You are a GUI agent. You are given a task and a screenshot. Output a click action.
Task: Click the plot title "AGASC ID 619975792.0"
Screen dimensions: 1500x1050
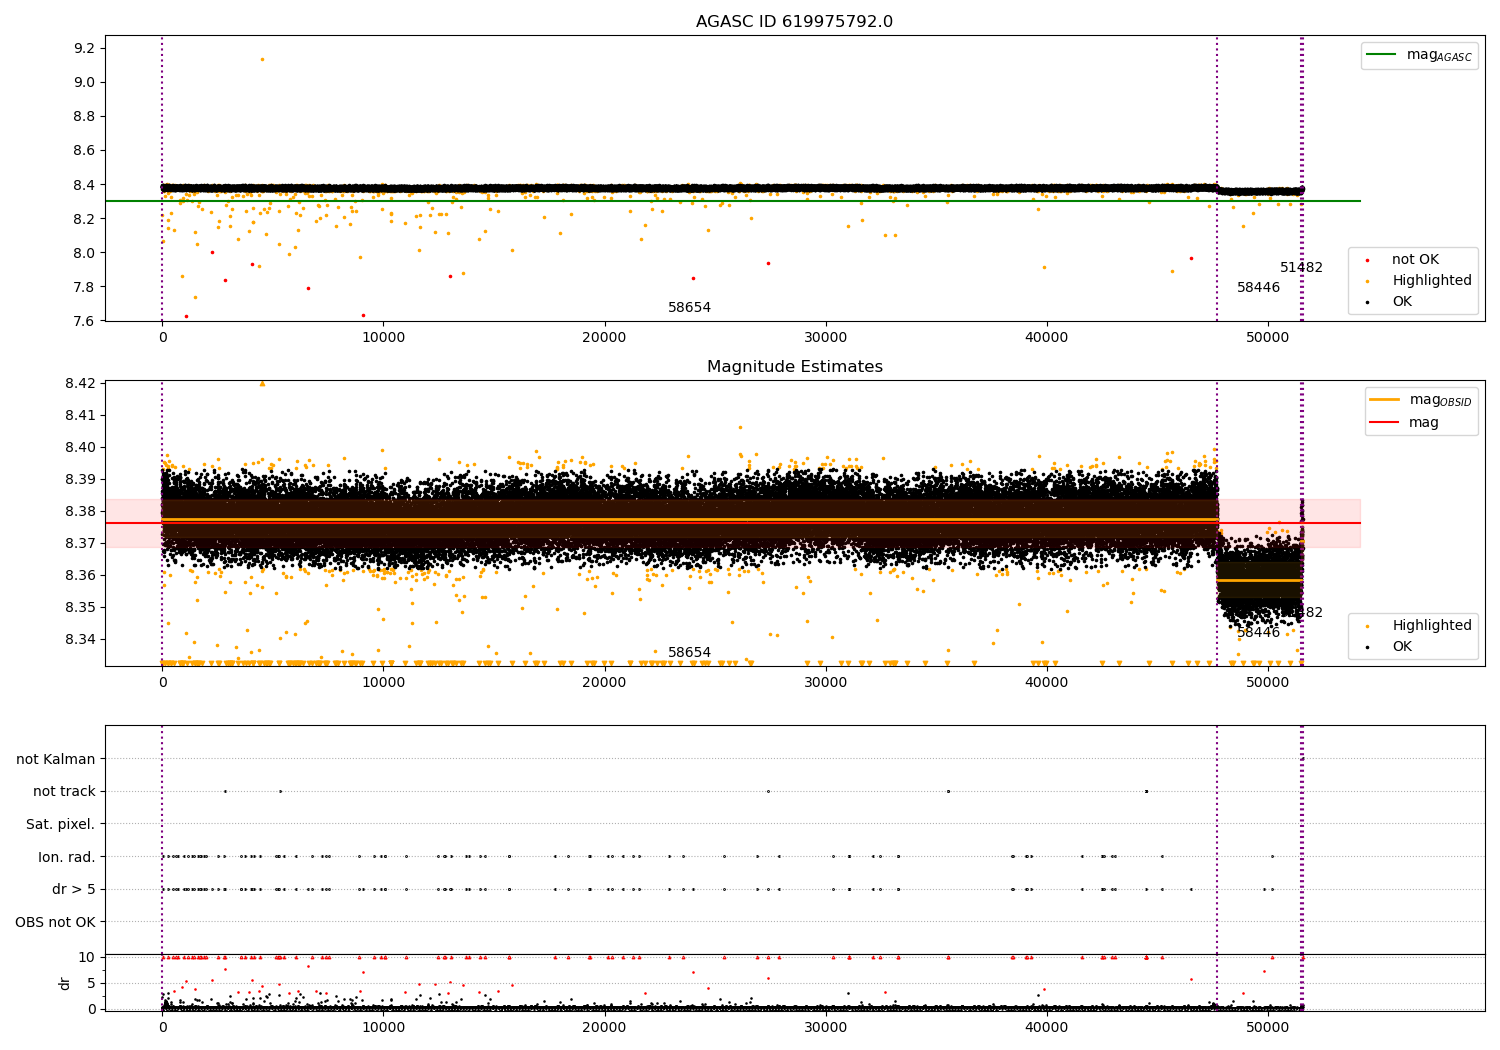tap(794, 22)
